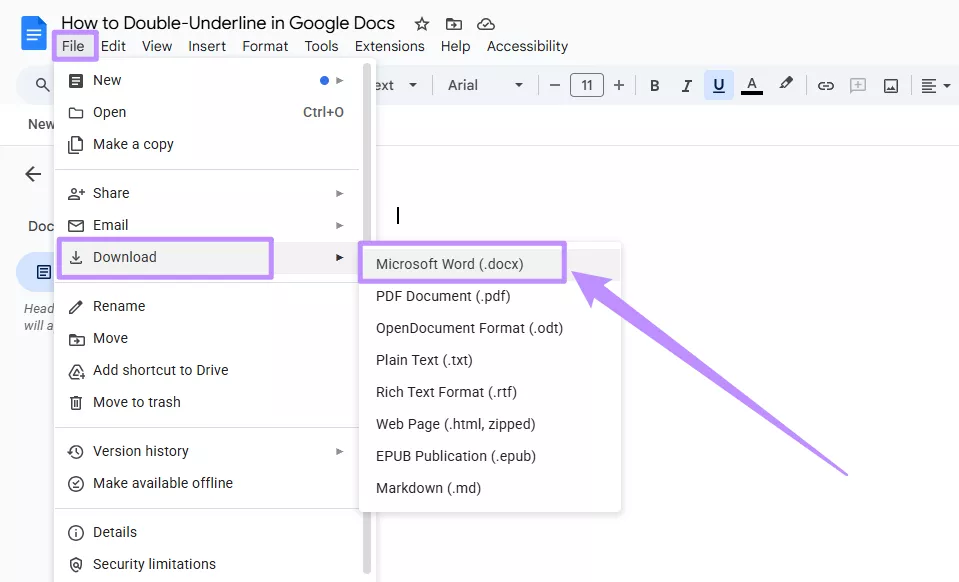This screenshot has width=959, height=582.
Task: Open the Arial font family dropdown
Action: coord(483,85)
